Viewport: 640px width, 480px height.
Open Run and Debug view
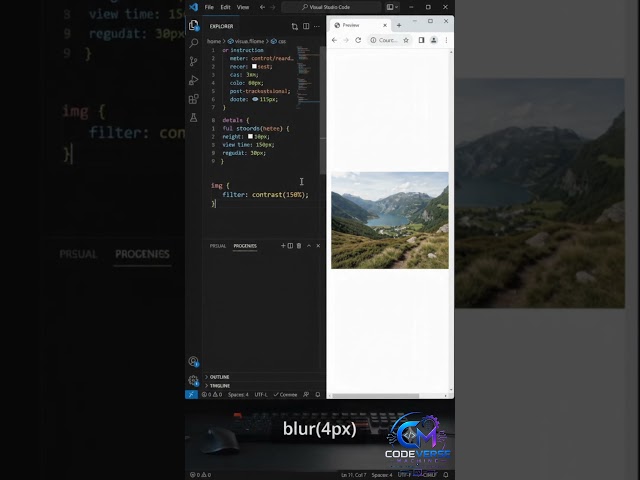[x=193, y=80]
